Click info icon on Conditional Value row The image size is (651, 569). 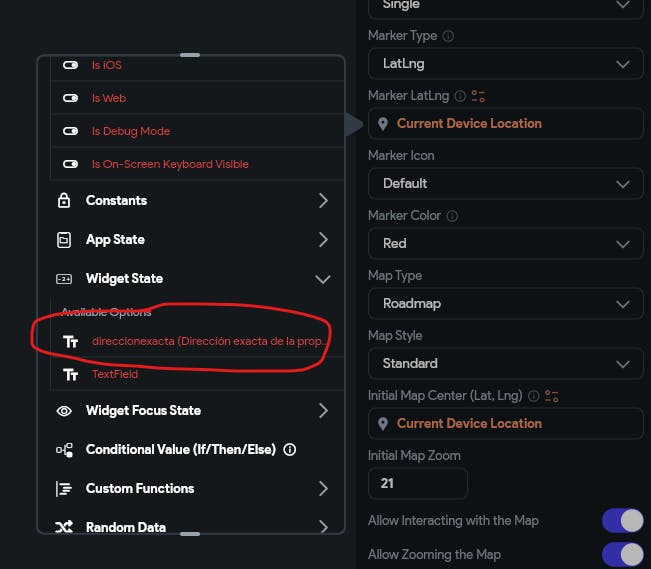[x=290, y=450]
